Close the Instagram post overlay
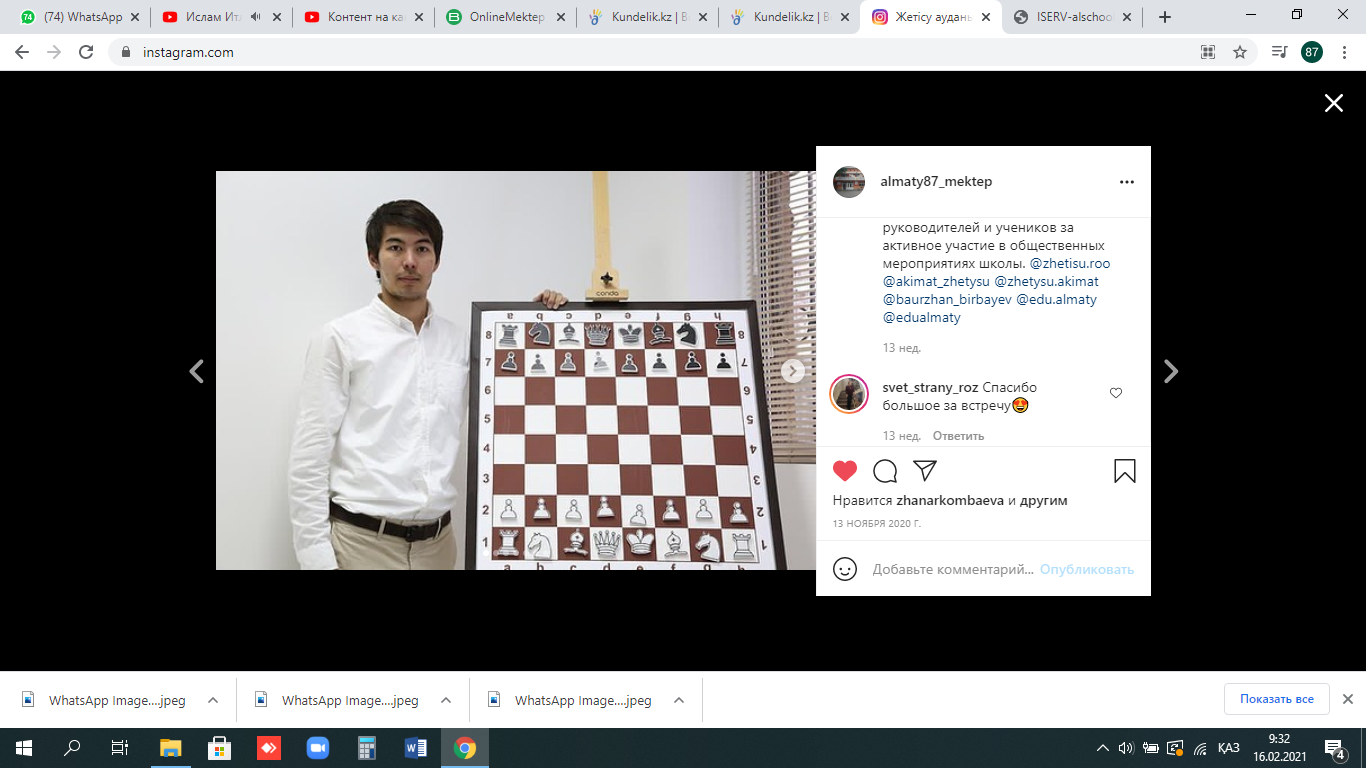 pyautogui.click(x=1333, y=103)
